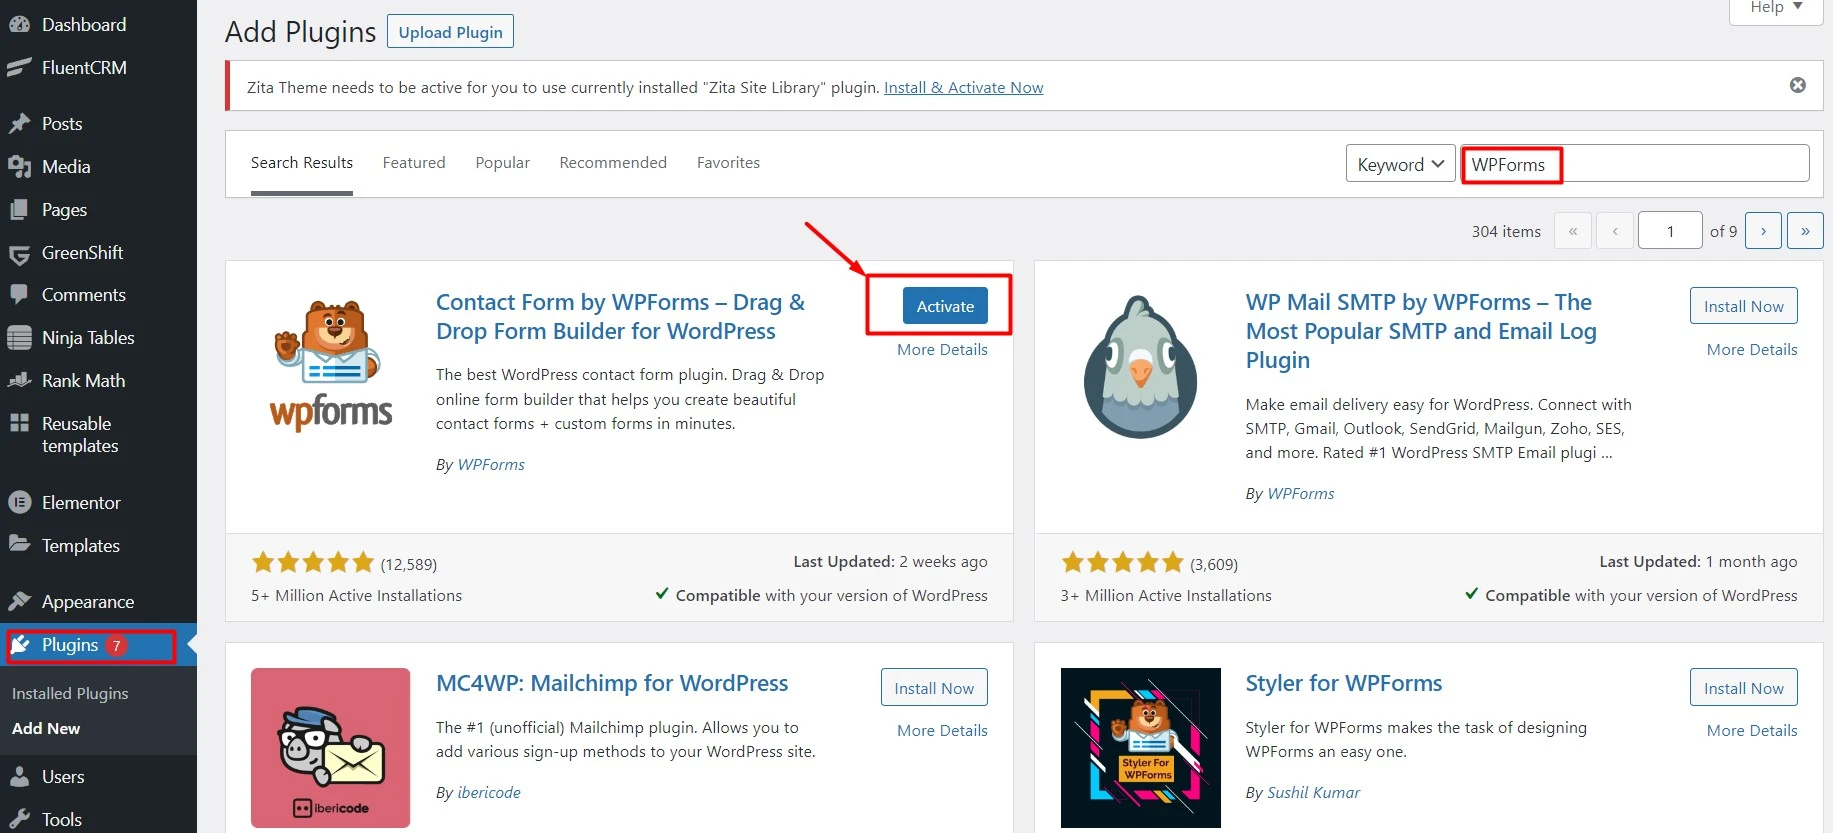Screen dimensions: 1833x833
Task: Switch to Featured tab
Action: [414, 163]
